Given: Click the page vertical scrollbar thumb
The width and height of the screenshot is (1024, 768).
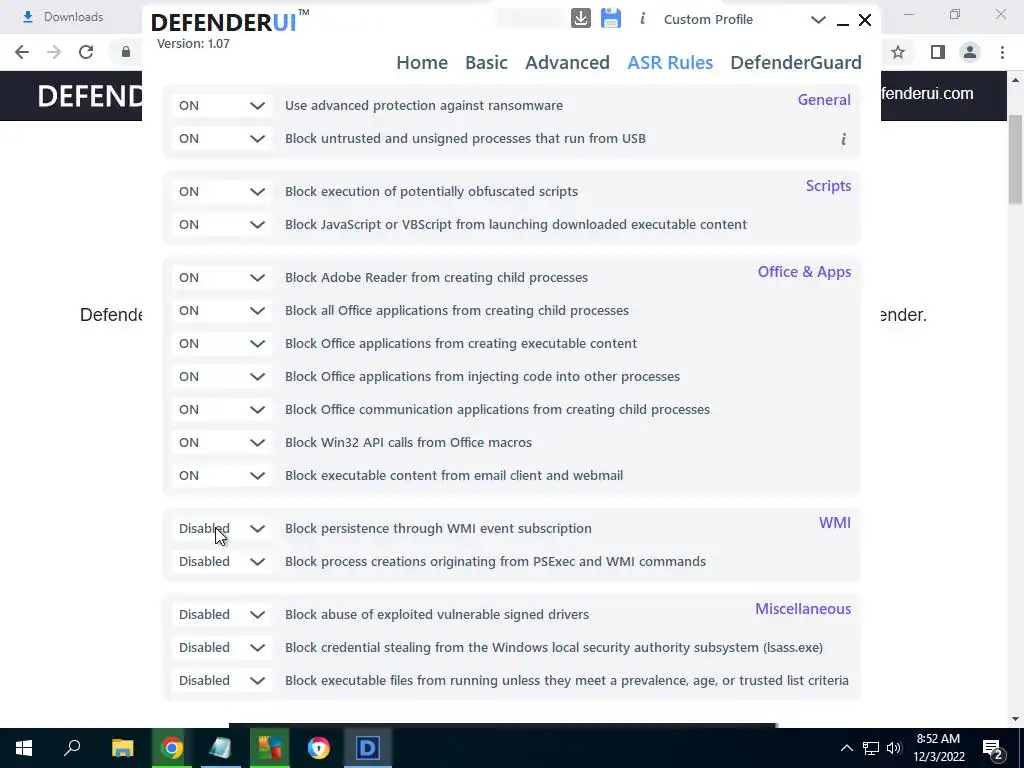Looking at the screenshot, I should pyautogui.click(x=1015, y=160).
